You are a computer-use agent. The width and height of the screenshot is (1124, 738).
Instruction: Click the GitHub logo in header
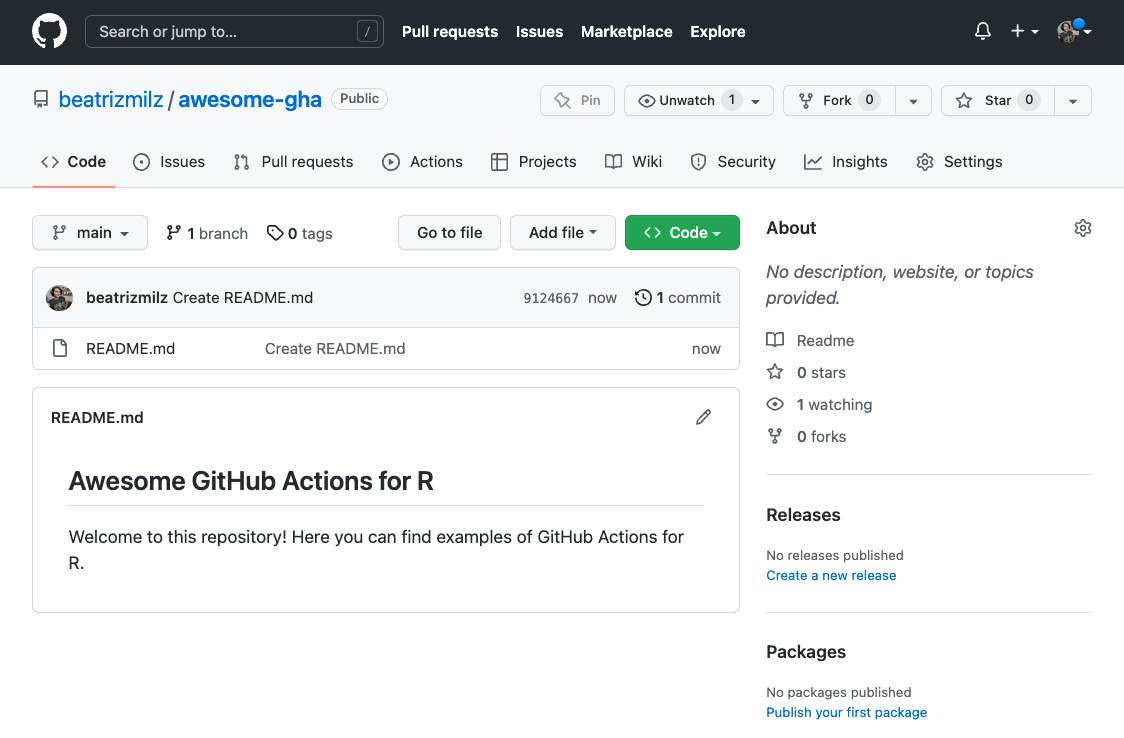click(49, 32)
